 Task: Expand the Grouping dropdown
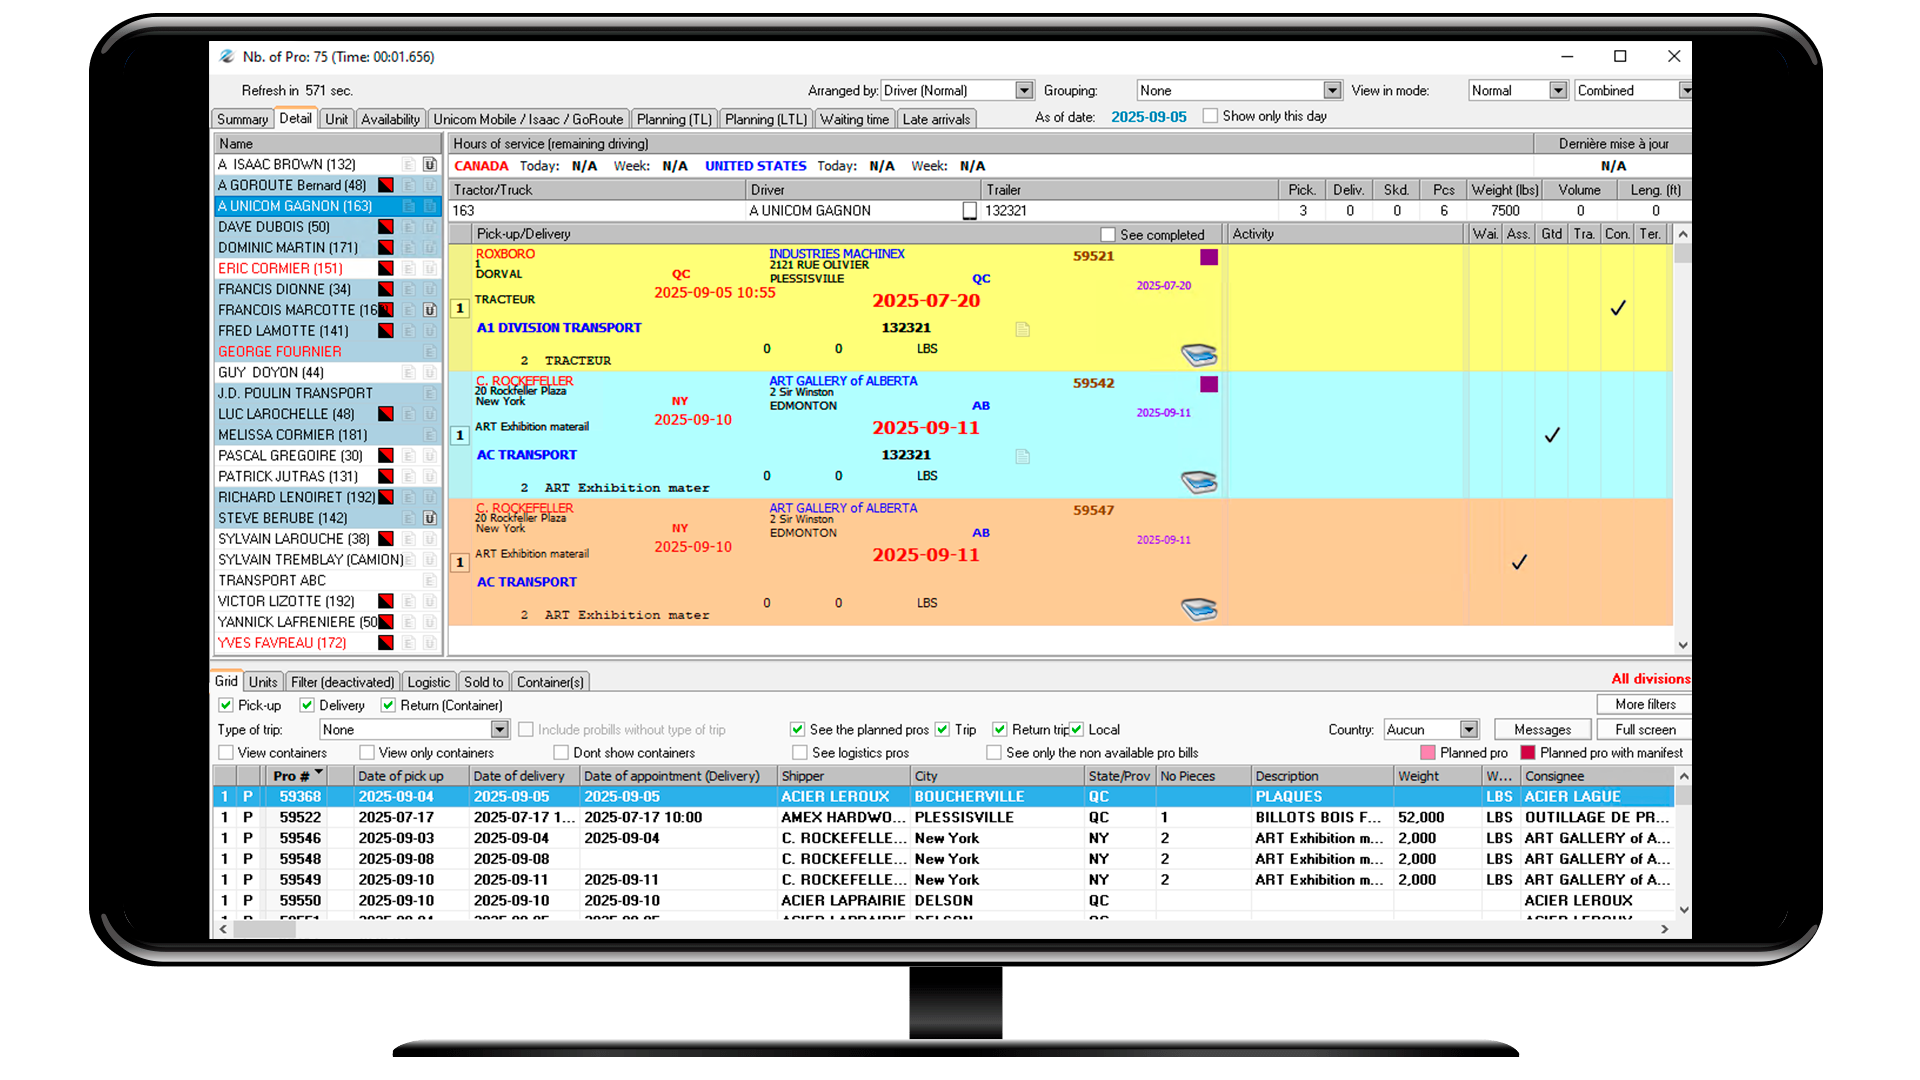click(x=1332, y=90)
